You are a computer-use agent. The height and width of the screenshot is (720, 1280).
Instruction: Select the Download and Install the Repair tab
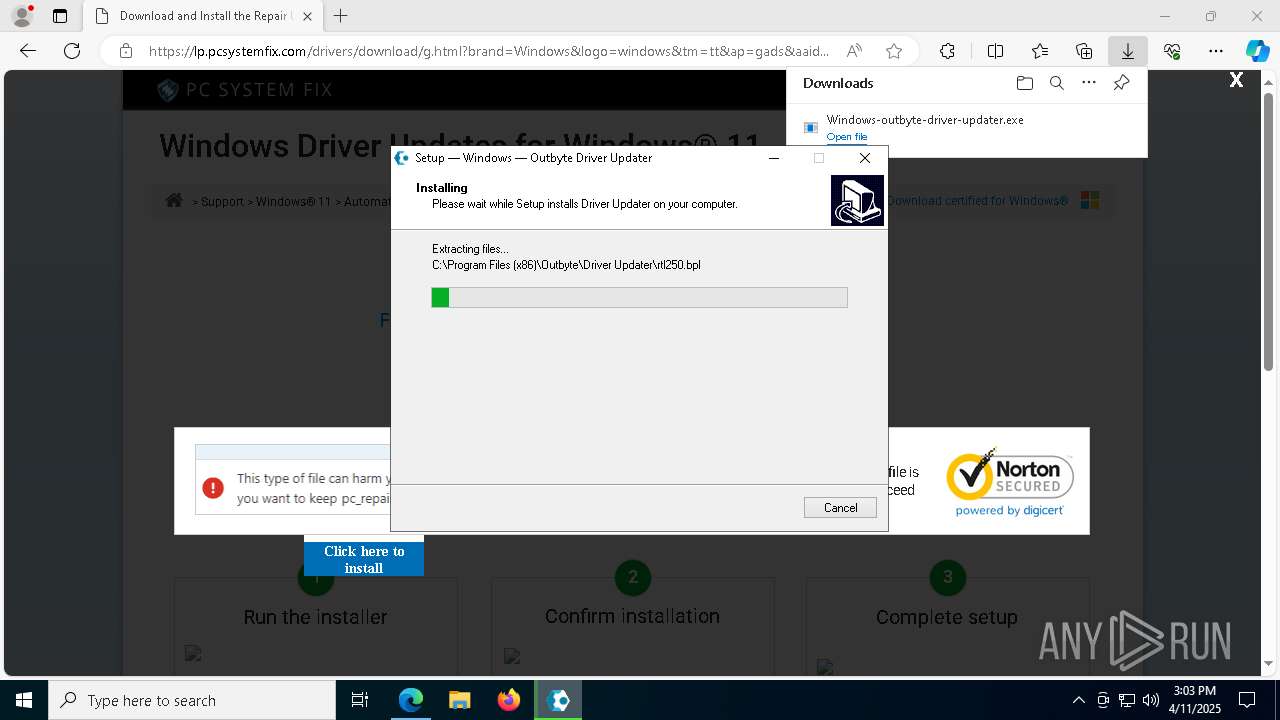204,16
